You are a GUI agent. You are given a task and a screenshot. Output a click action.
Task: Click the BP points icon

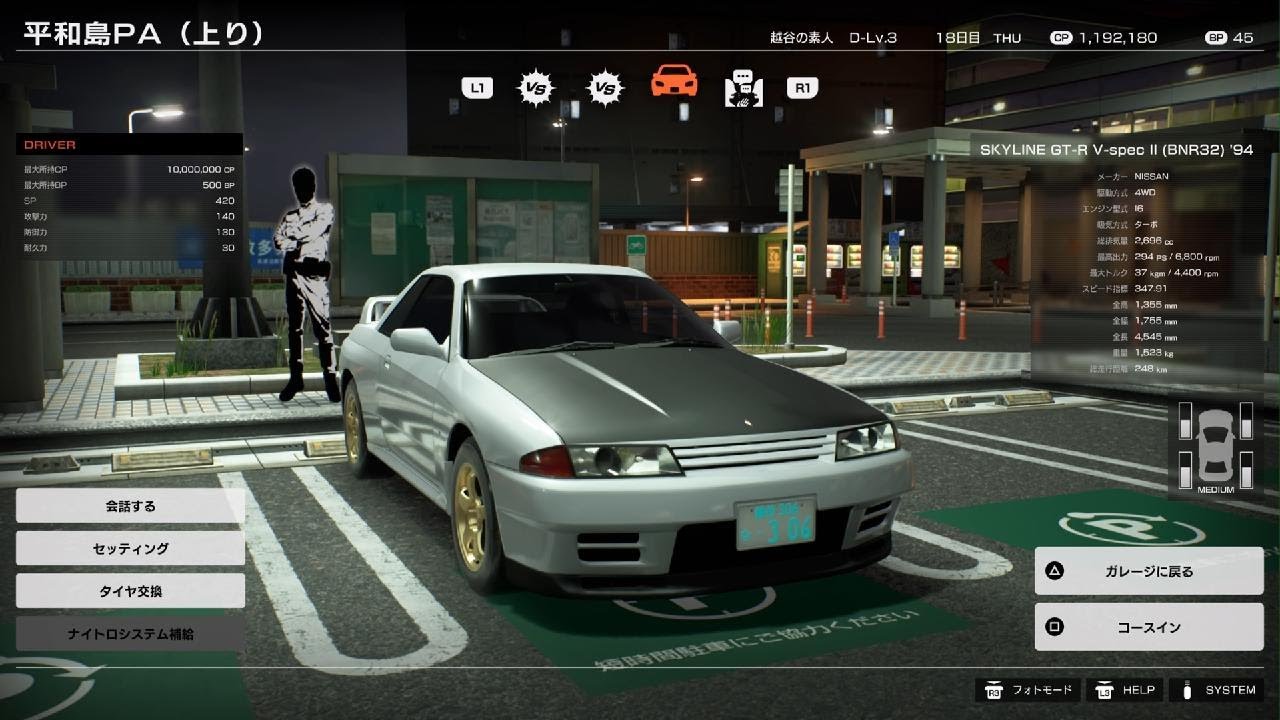point(1216,38)
